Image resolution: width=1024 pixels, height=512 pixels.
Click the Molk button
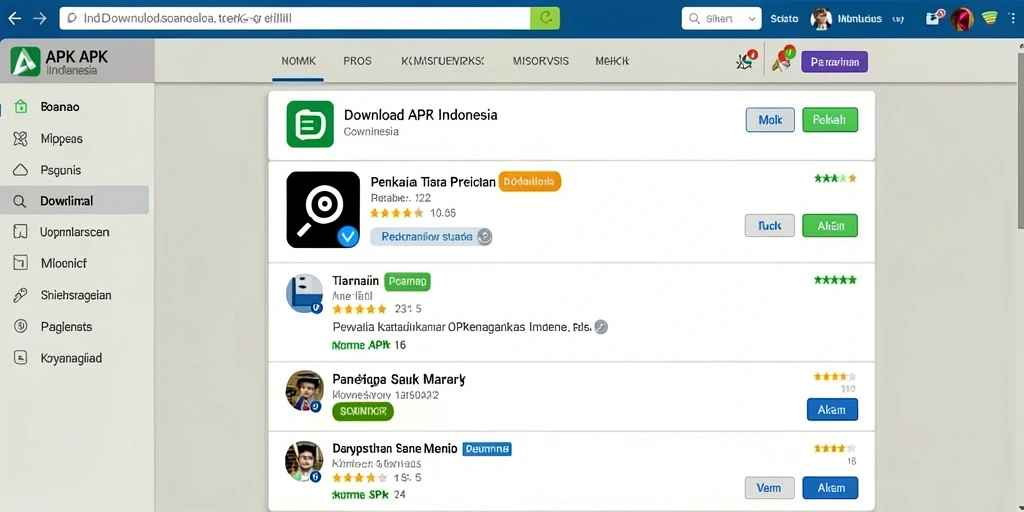click(x=770, y=120)
